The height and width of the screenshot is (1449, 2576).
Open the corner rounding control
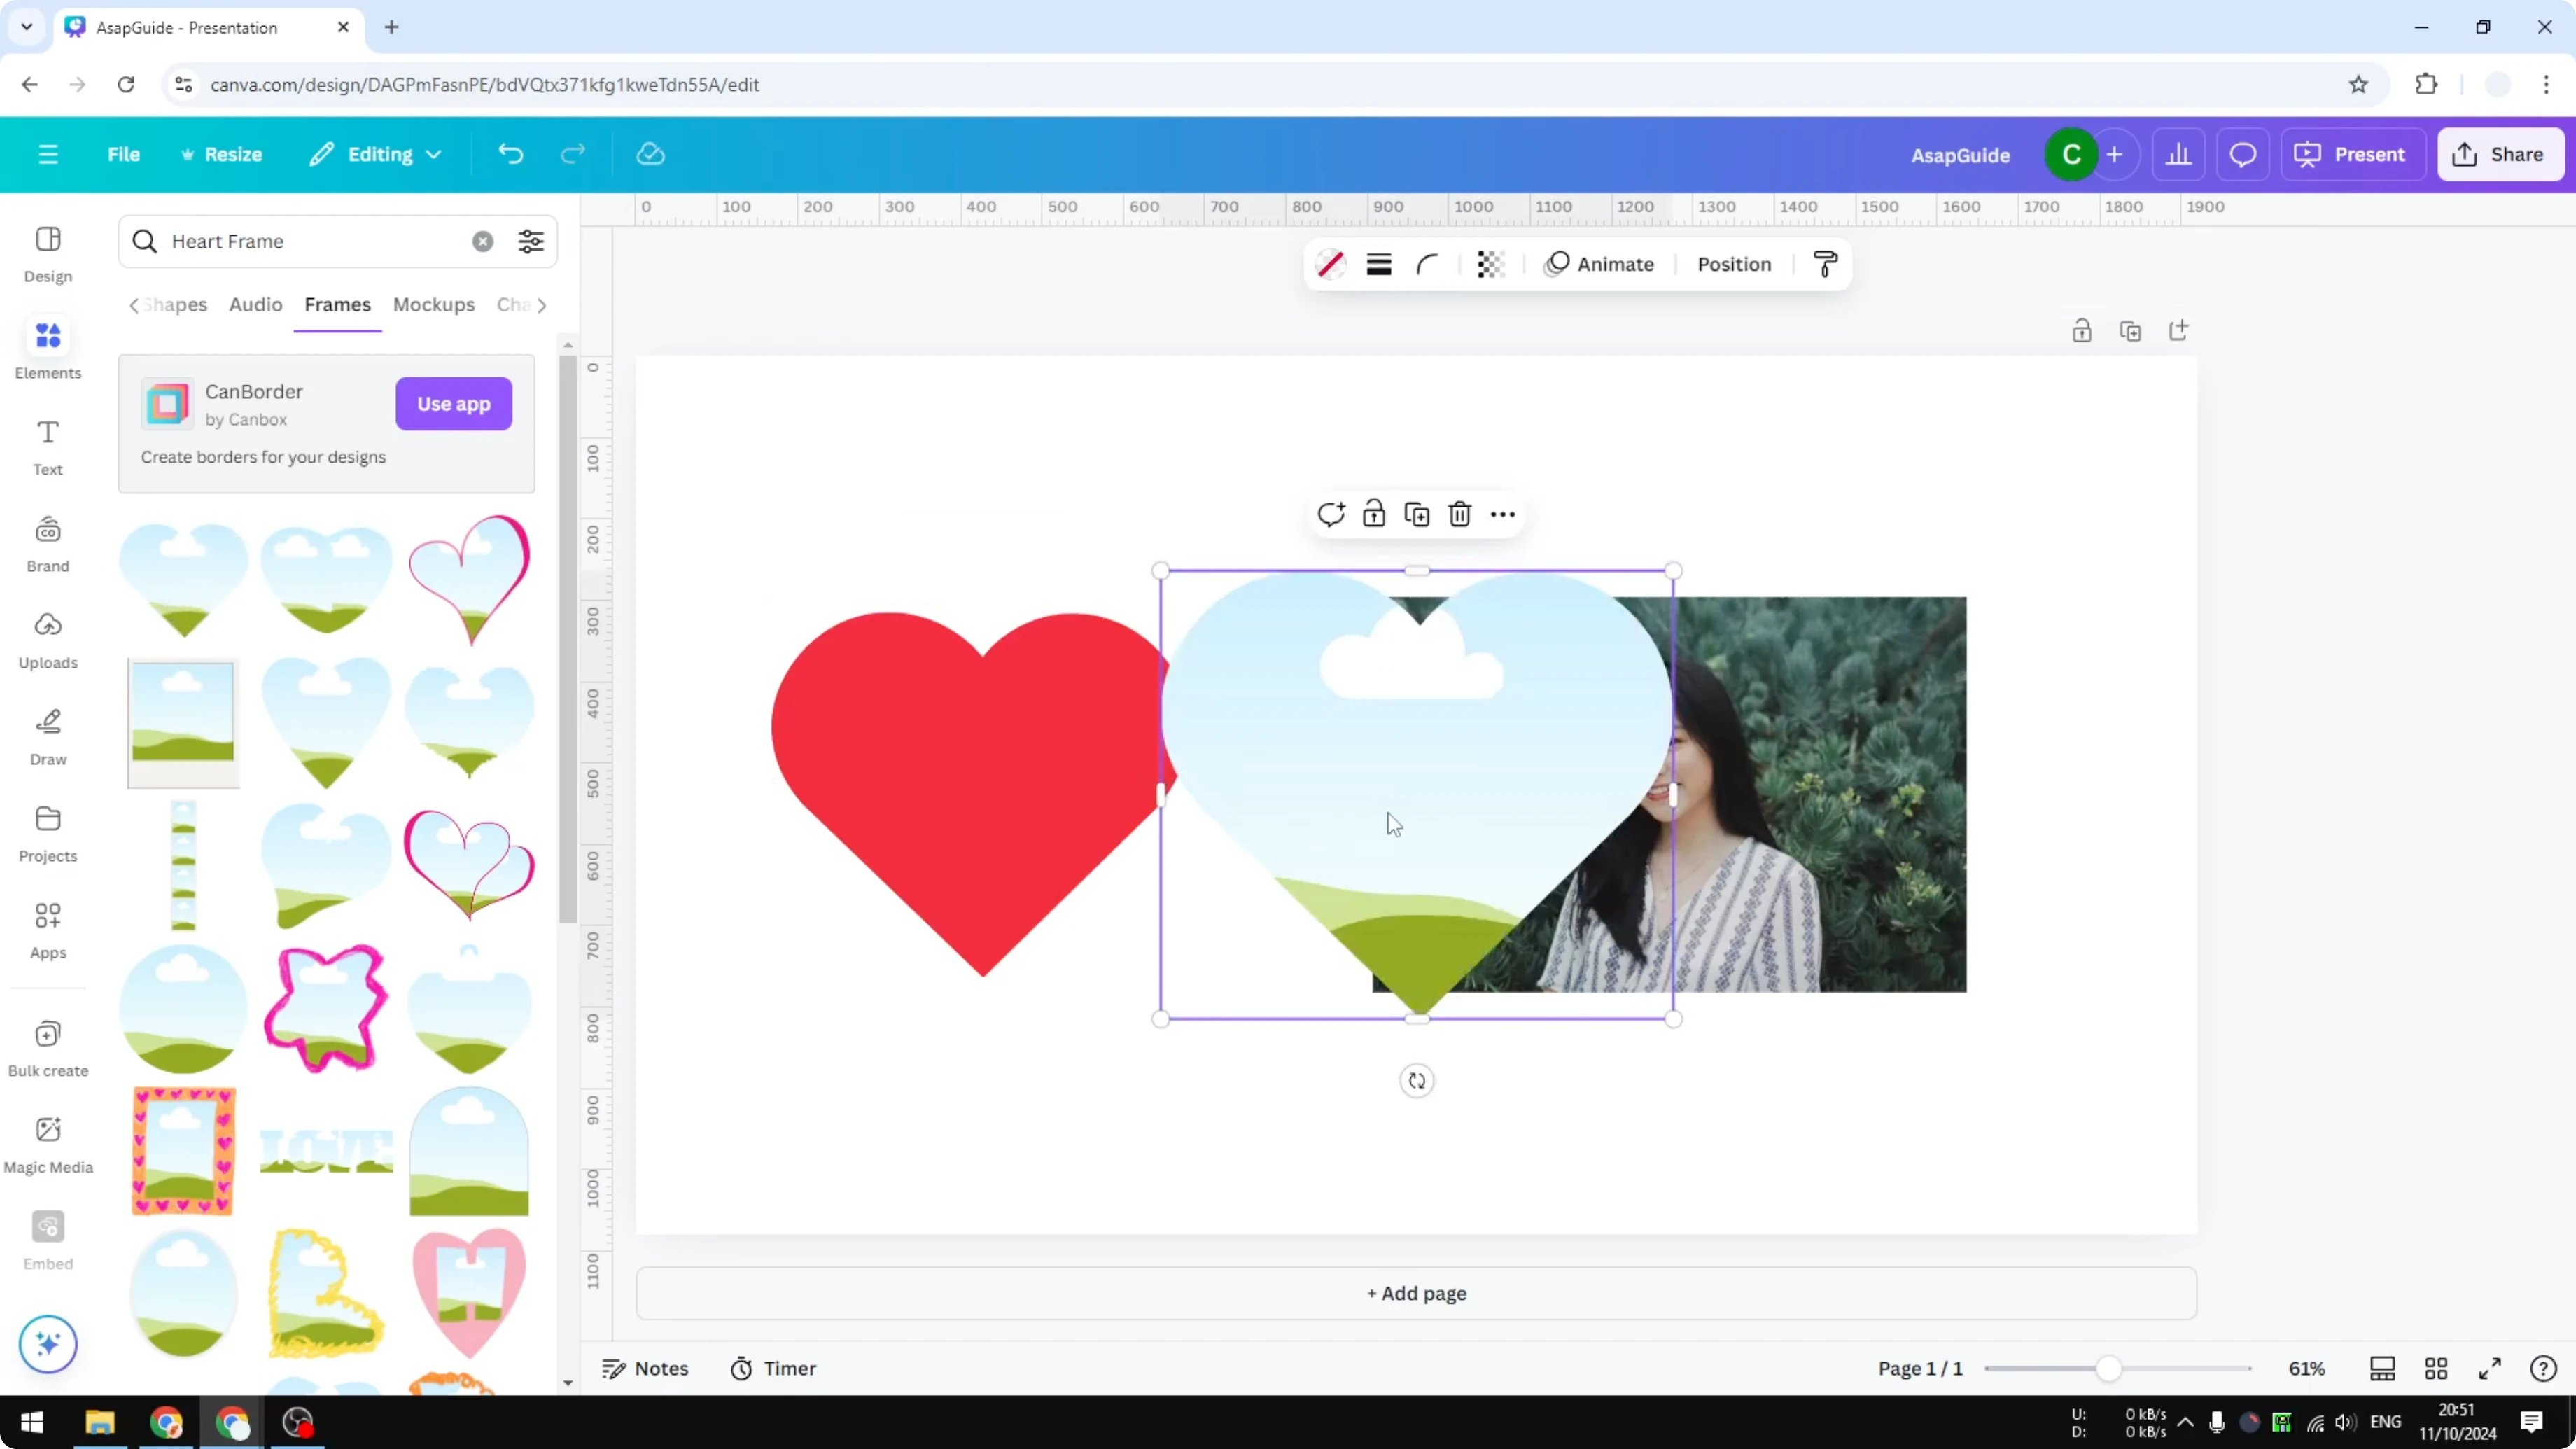click(x=1427, y=264)
